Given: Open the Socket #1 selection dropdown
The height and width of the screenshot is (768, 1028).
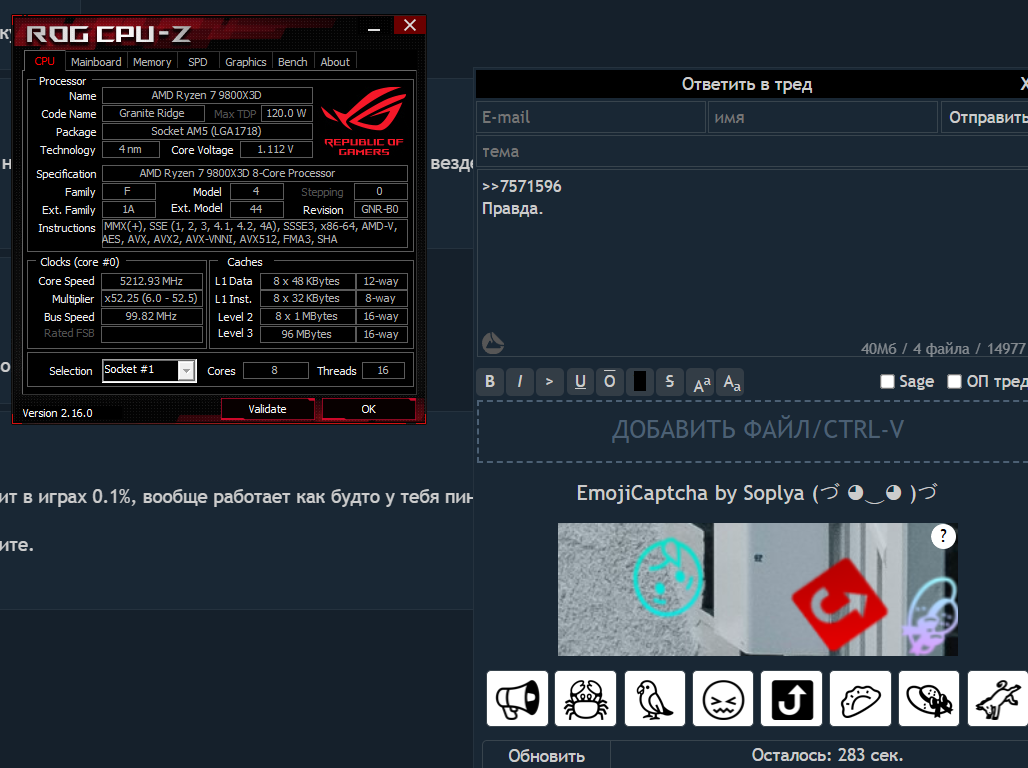Looking at the screenshot, I should tap(186, 371).
